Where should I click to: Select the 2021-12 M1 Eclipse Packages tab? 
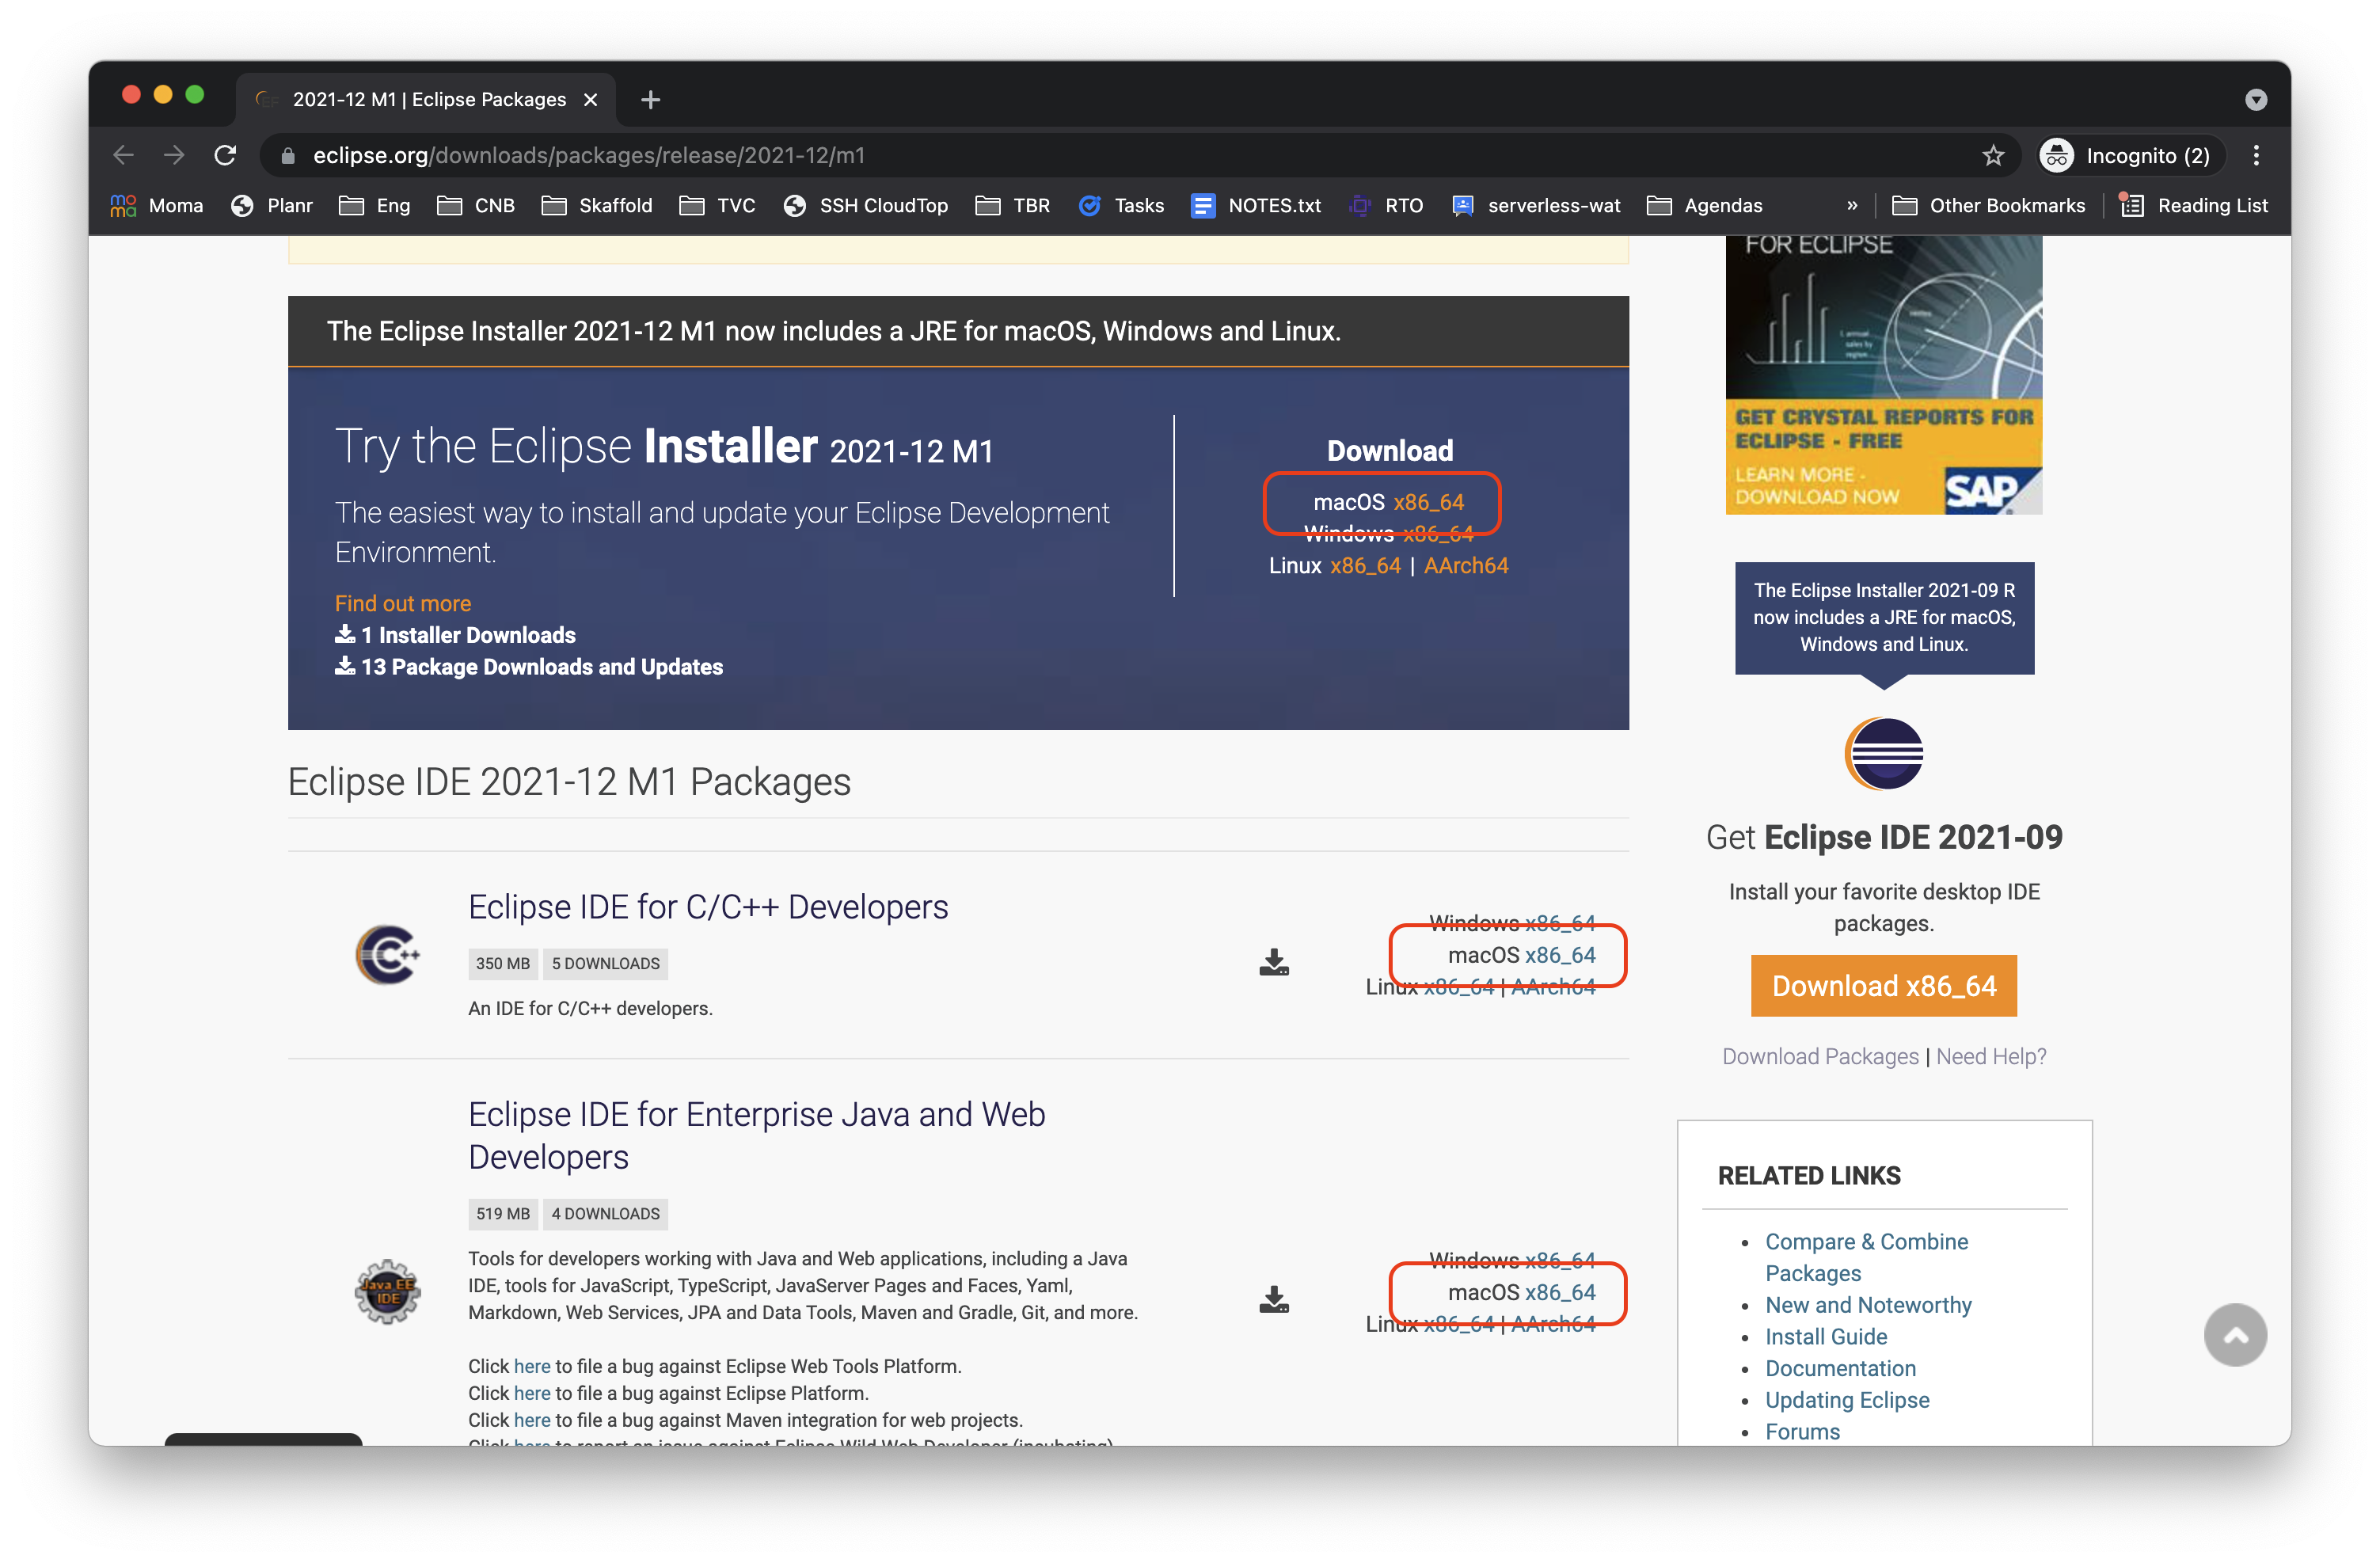click(426, 99)
